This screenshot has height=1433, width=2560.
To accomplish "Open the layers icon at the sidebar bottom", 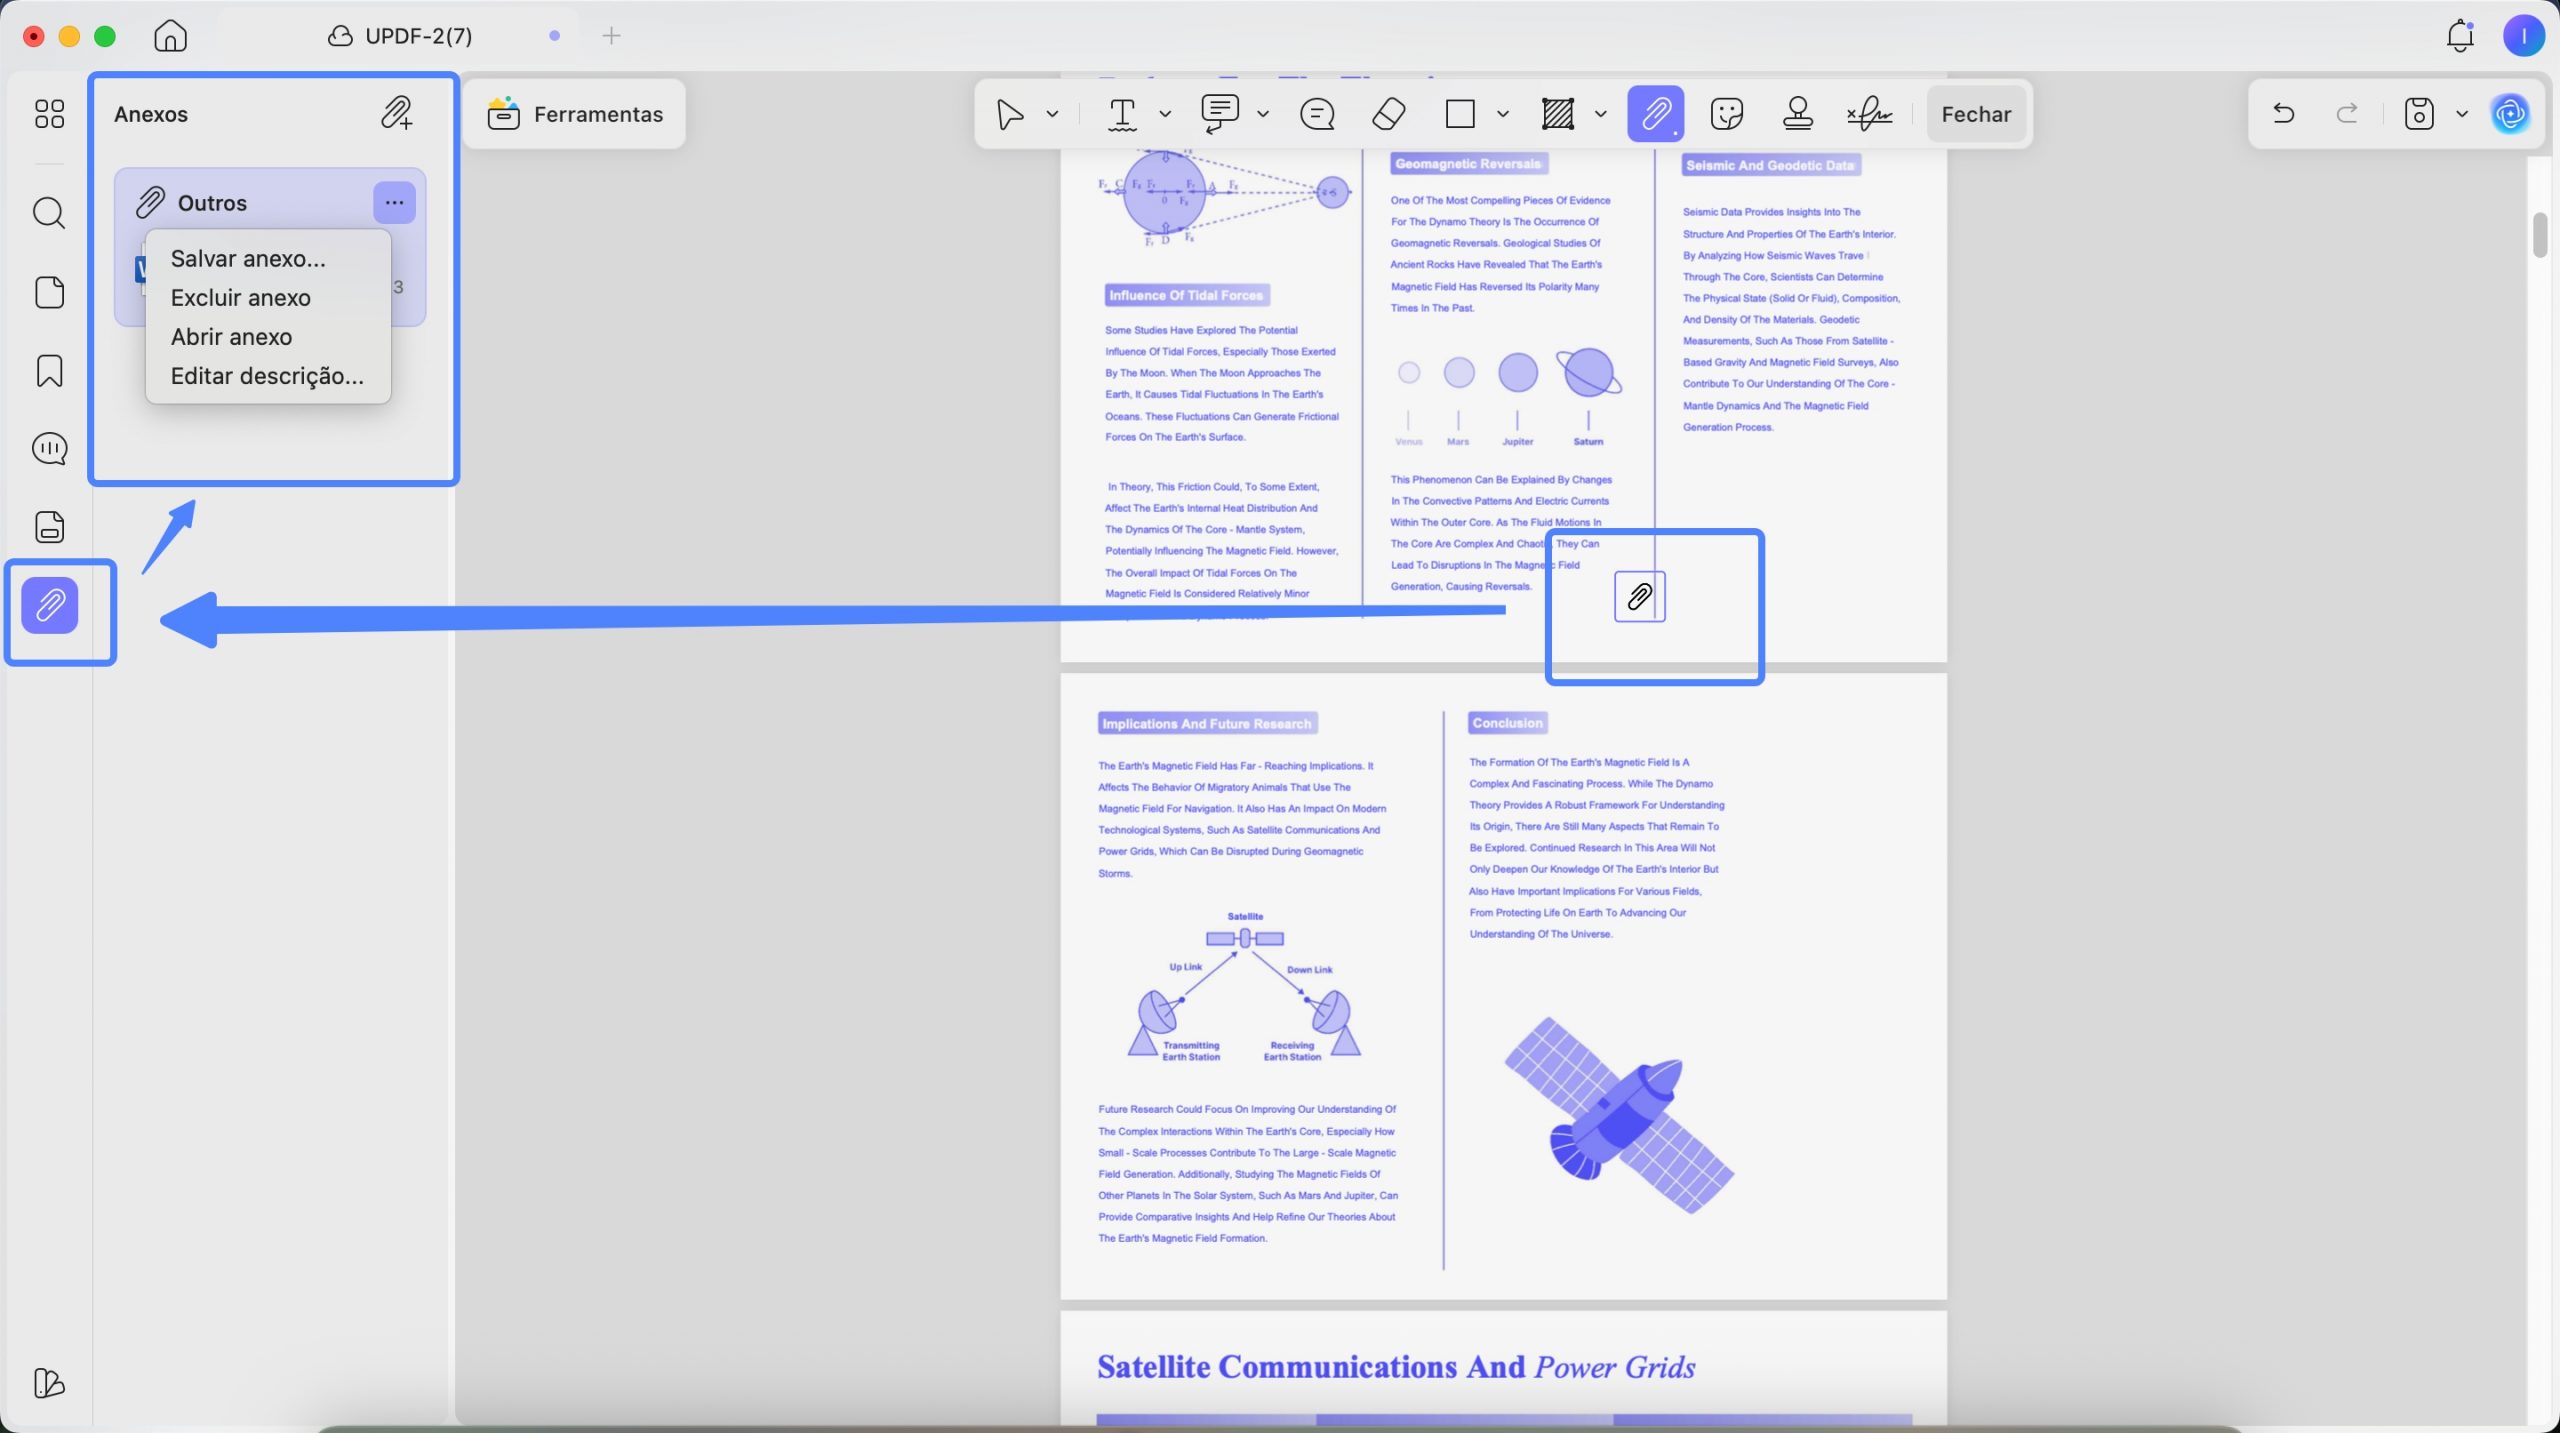I will [x=49, y=1383].
